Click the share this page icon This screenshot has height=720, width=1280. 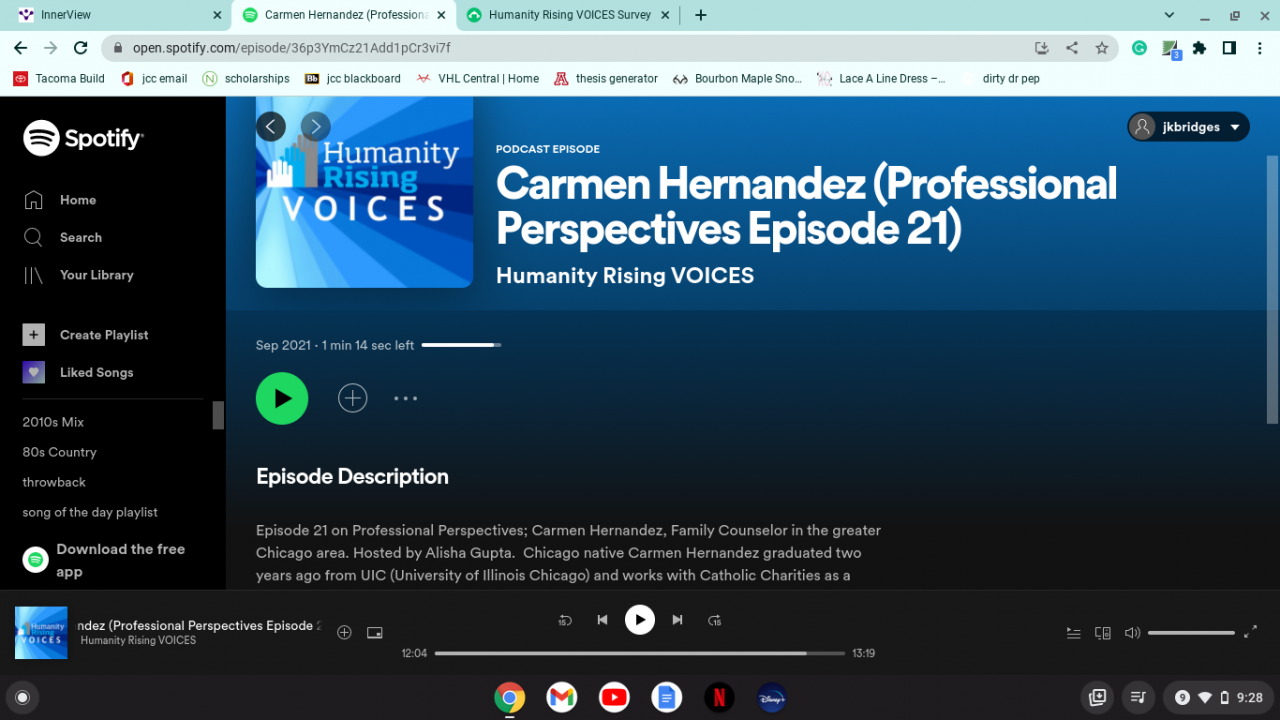(1072, 48)
